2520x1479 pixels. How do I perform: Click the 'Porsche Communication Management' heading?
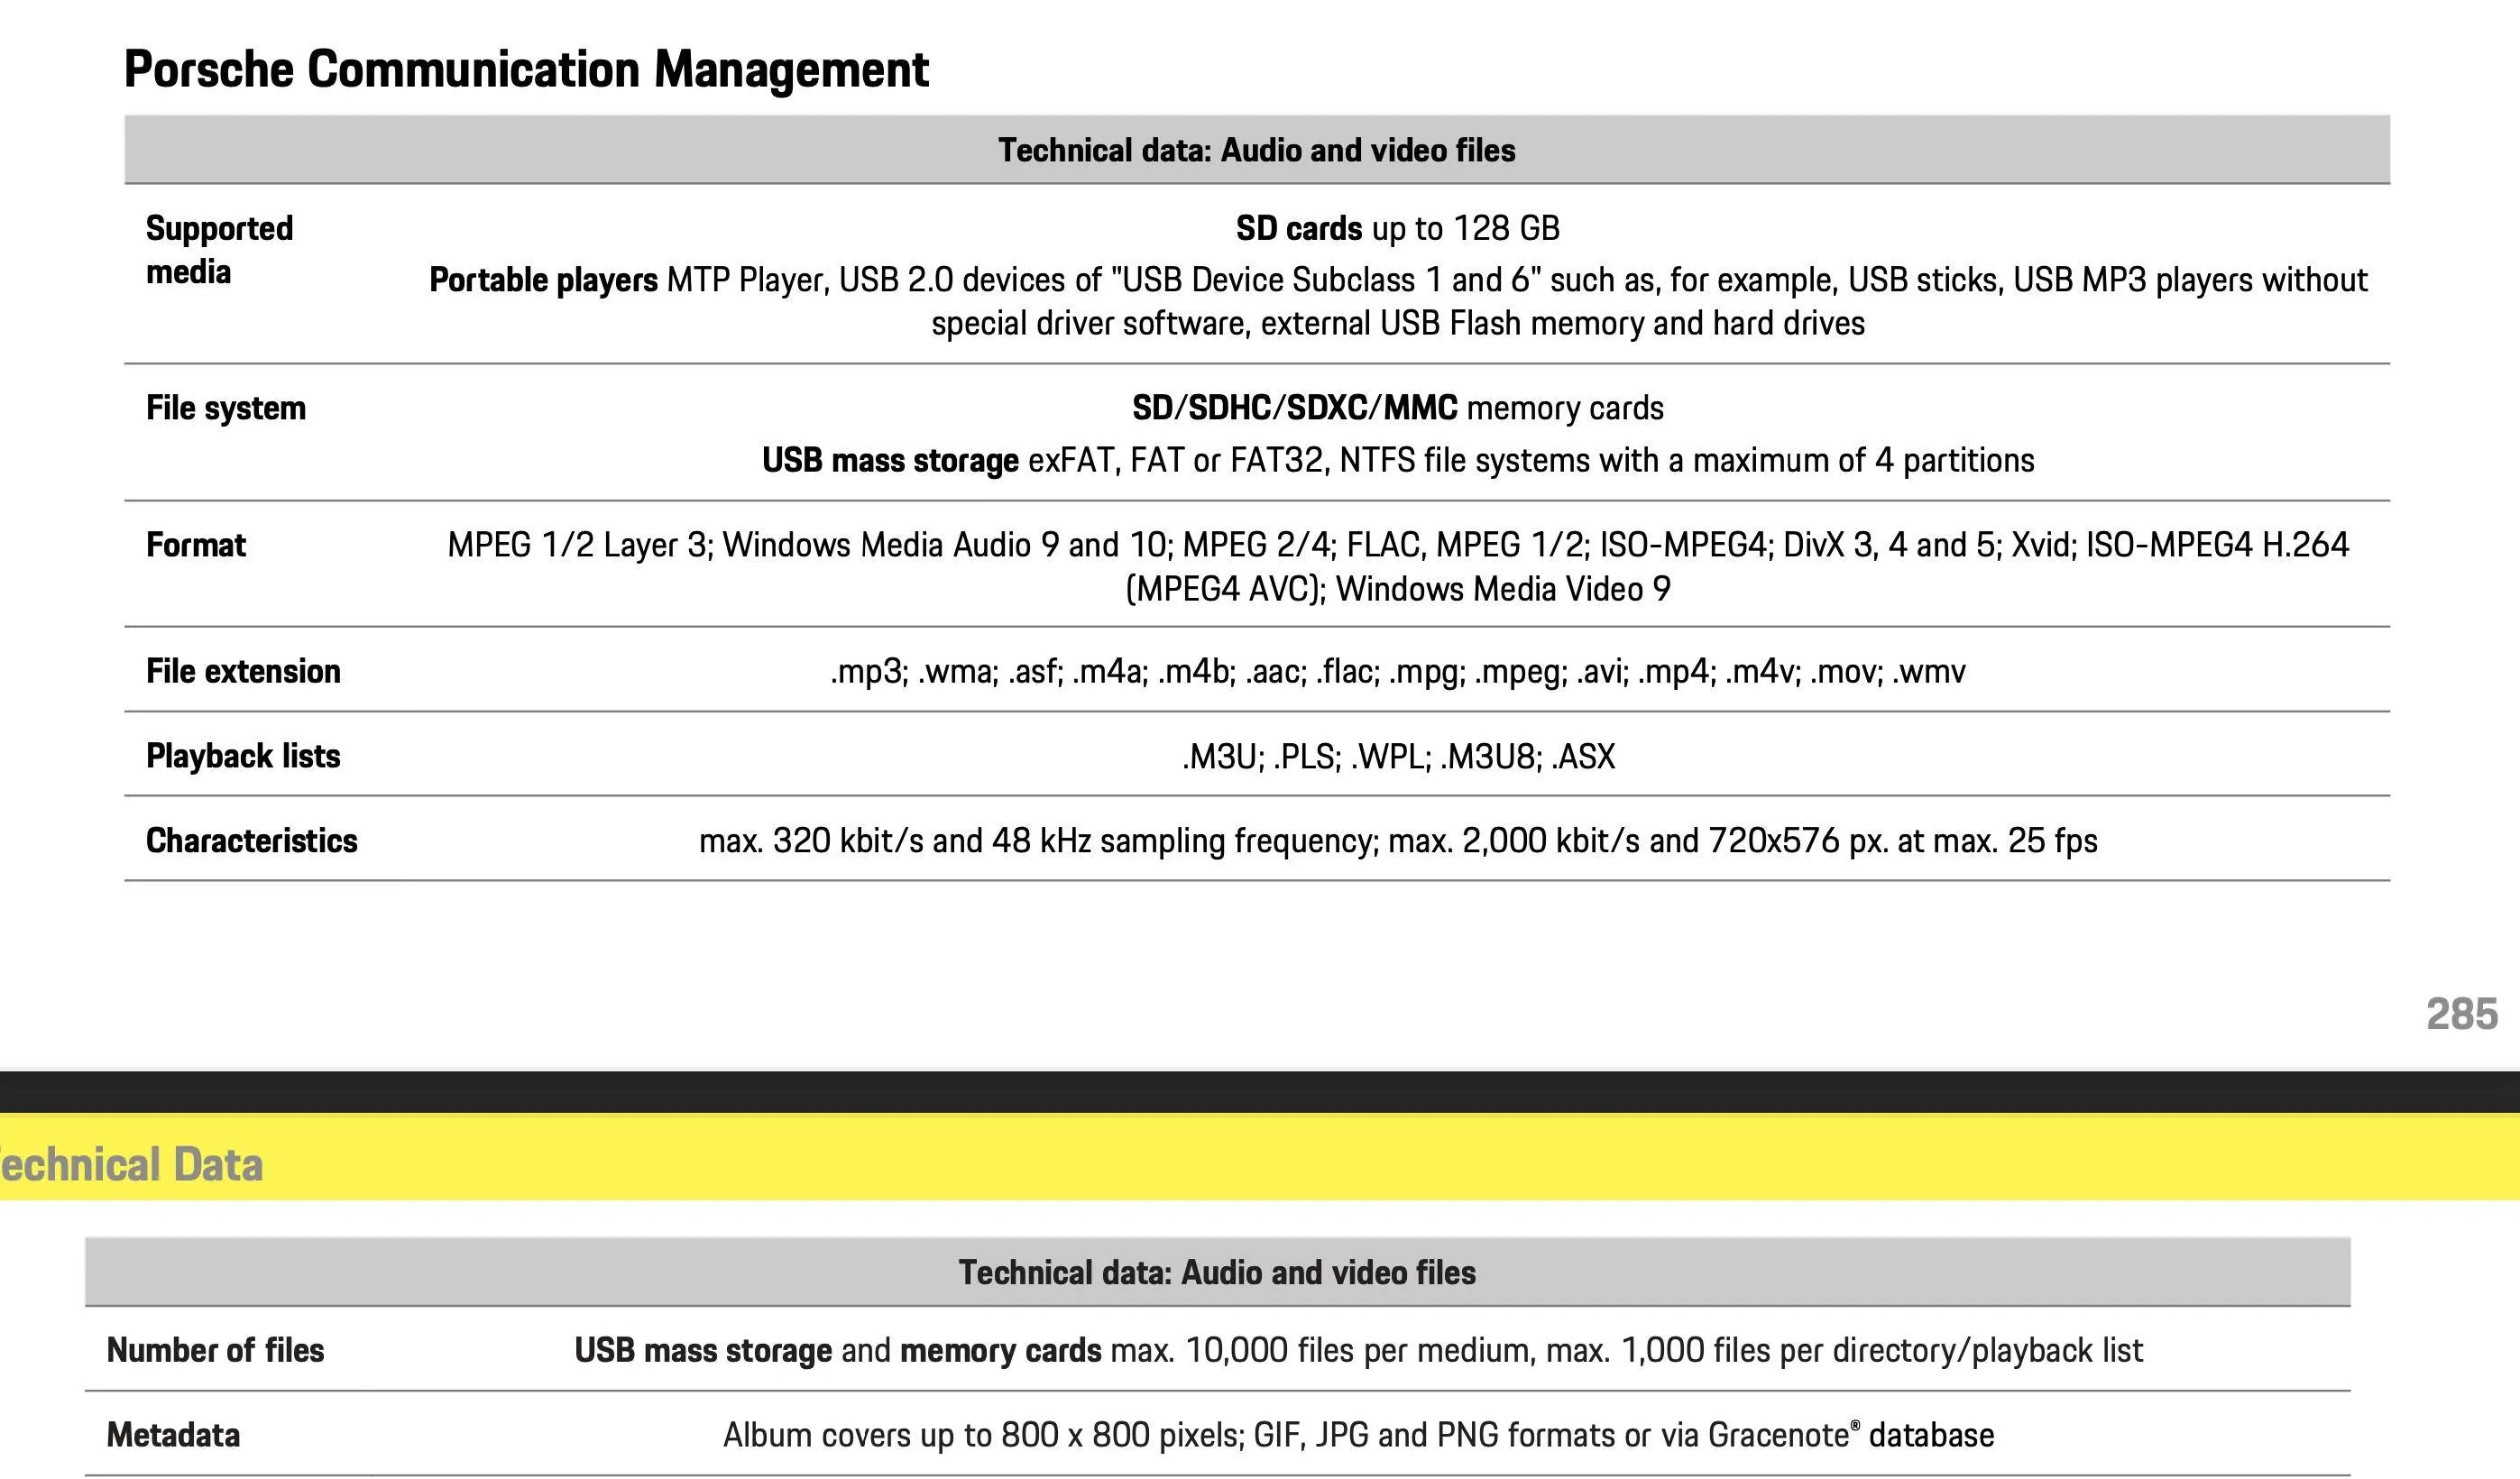pos(526,70)
